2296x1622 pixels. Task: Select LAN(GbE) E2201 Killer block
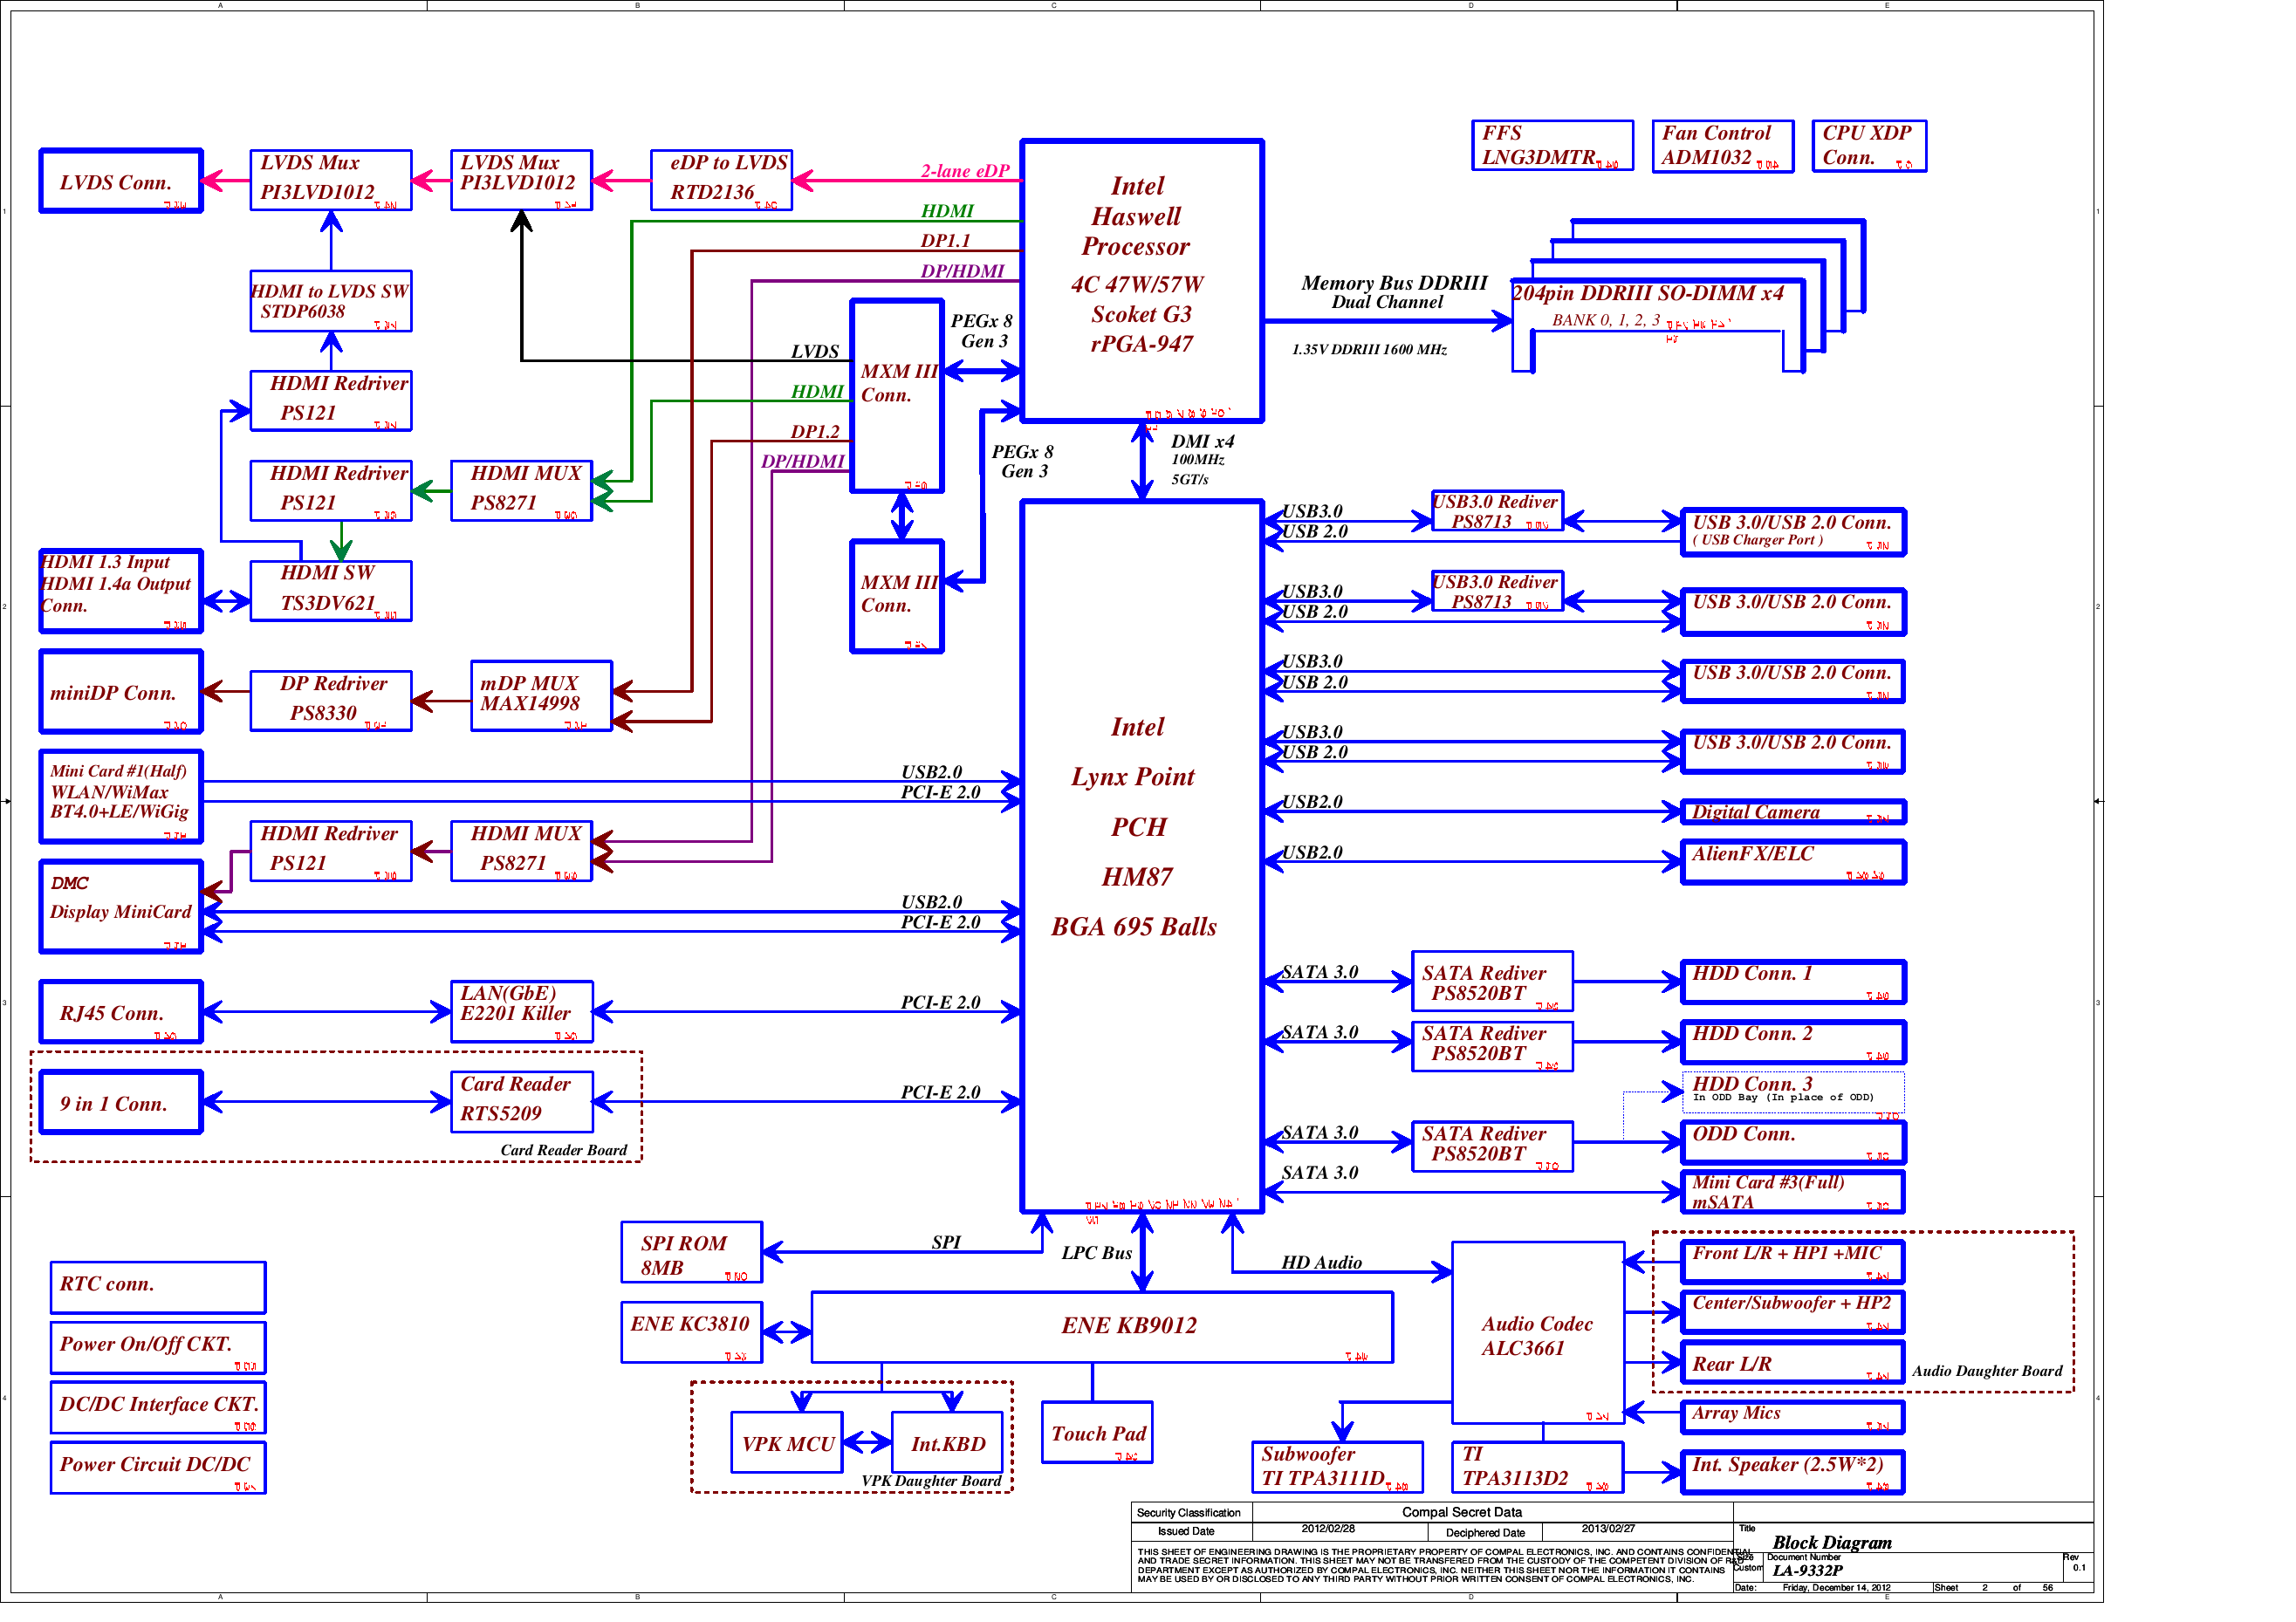tap(521, 1012)
